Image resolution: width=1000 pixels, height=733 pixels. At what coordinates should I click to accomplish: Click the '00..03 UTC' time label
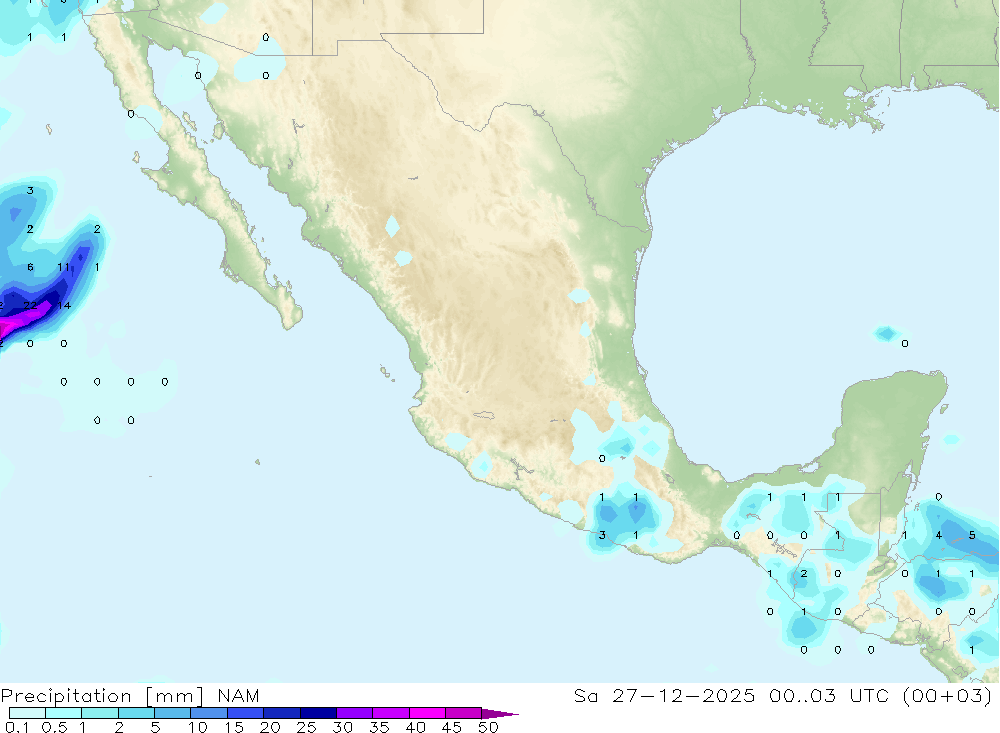tap(829, 695)
